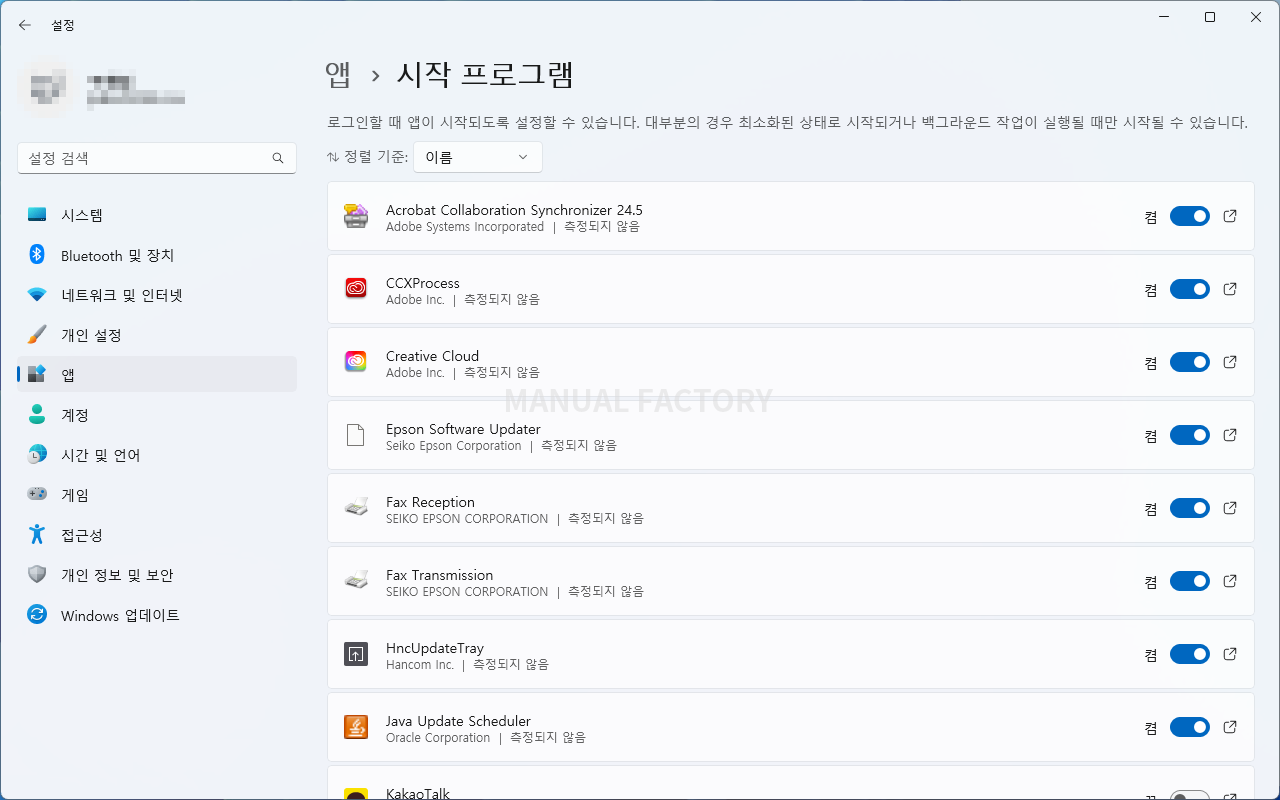Switch off Java Update Scheduler startup
This screenshot has height=800, width=1280.
1190,727
